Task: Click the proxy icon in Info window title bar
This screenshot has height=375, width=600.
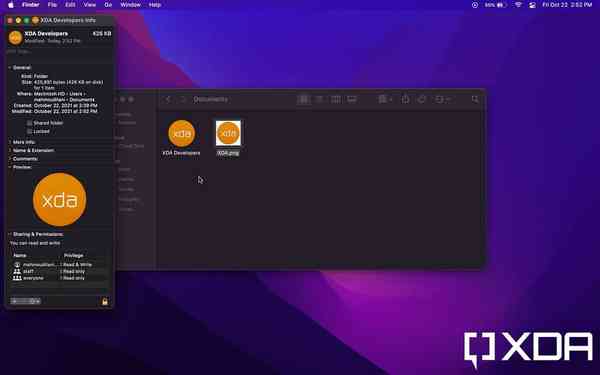Action: tap(35, 20)
